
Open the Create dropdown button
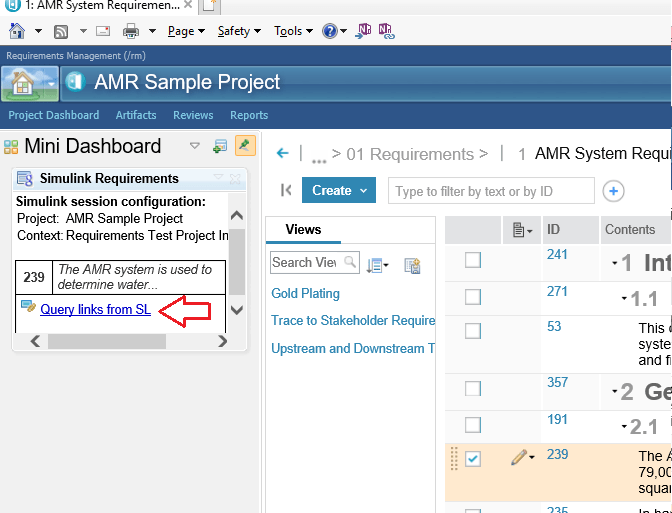point(338,191)
